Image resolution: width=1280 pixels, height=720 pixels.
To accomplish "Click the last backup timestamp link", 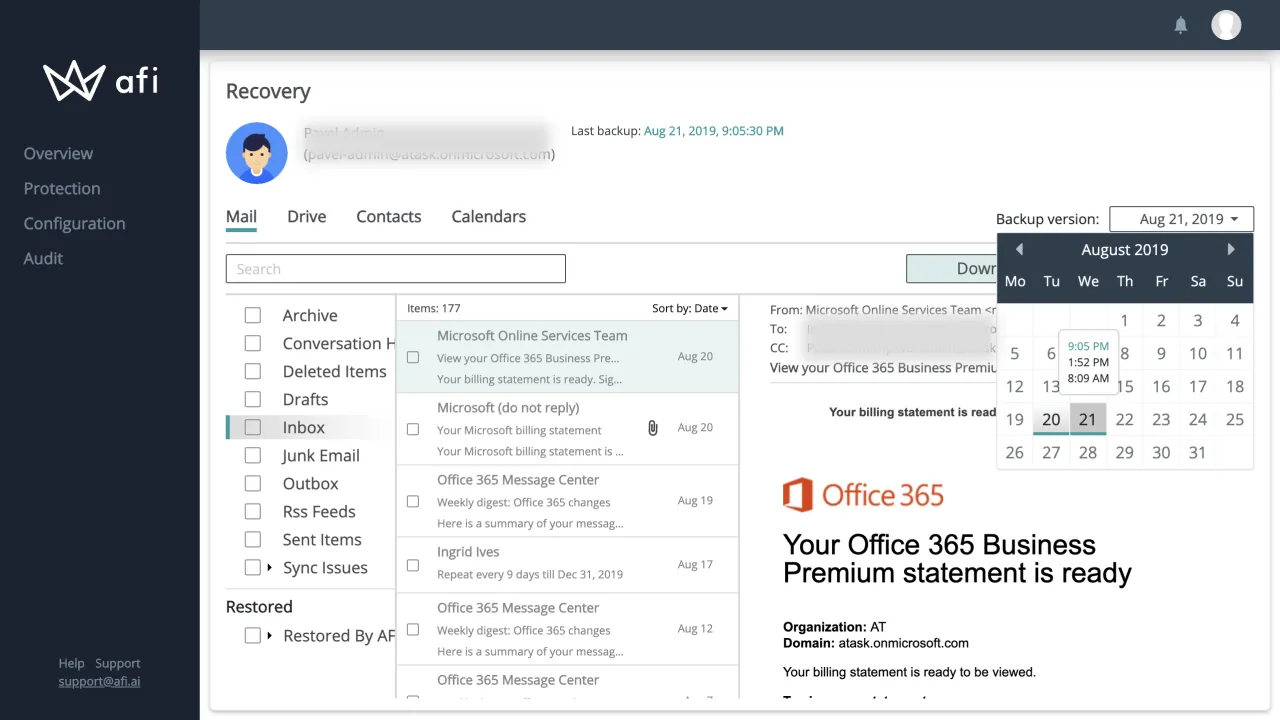I will click(x=714, y=131).
